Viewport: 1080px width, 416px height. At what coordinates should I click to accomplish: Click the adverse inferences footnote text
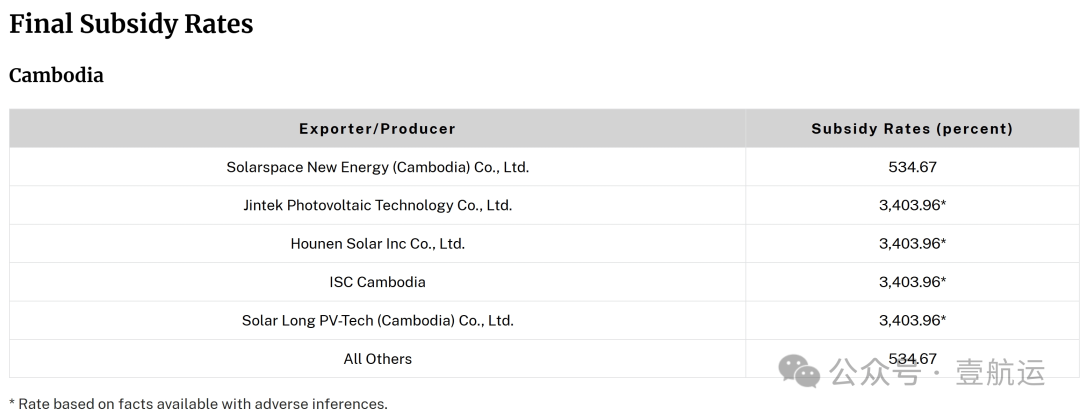coord(198,404)
